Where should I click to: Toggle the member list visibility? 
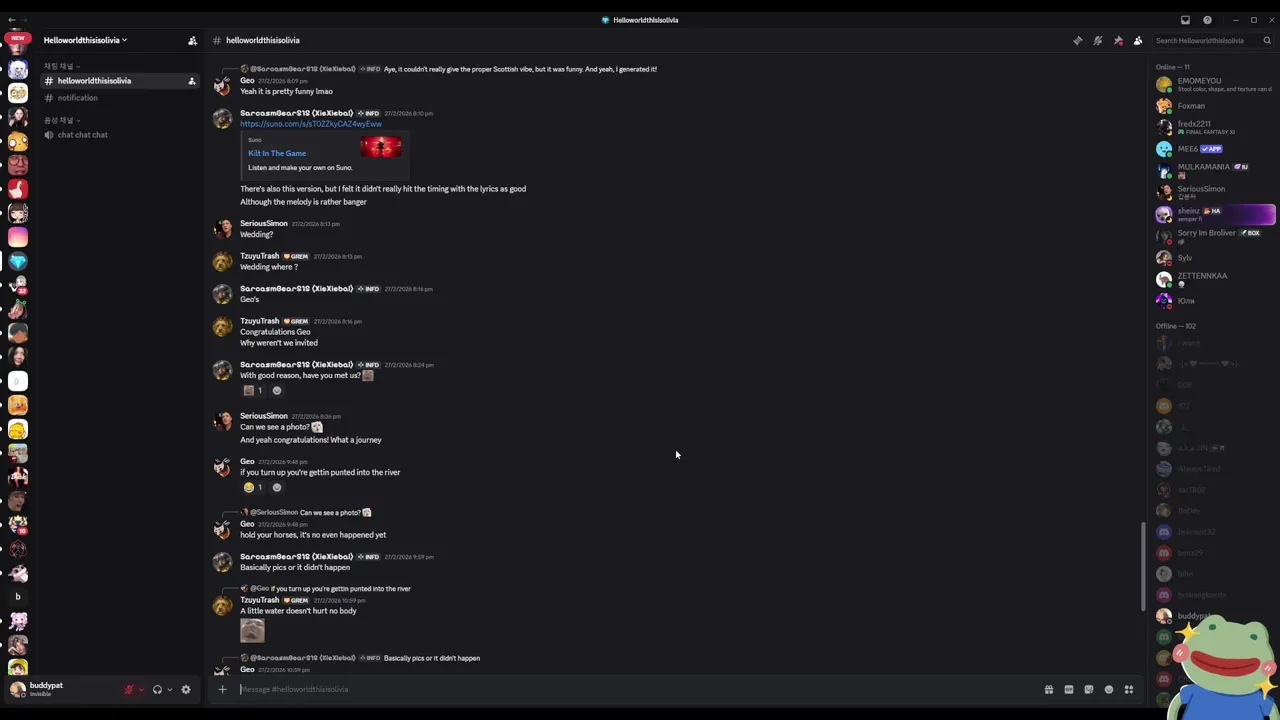tap(1138, 41)
